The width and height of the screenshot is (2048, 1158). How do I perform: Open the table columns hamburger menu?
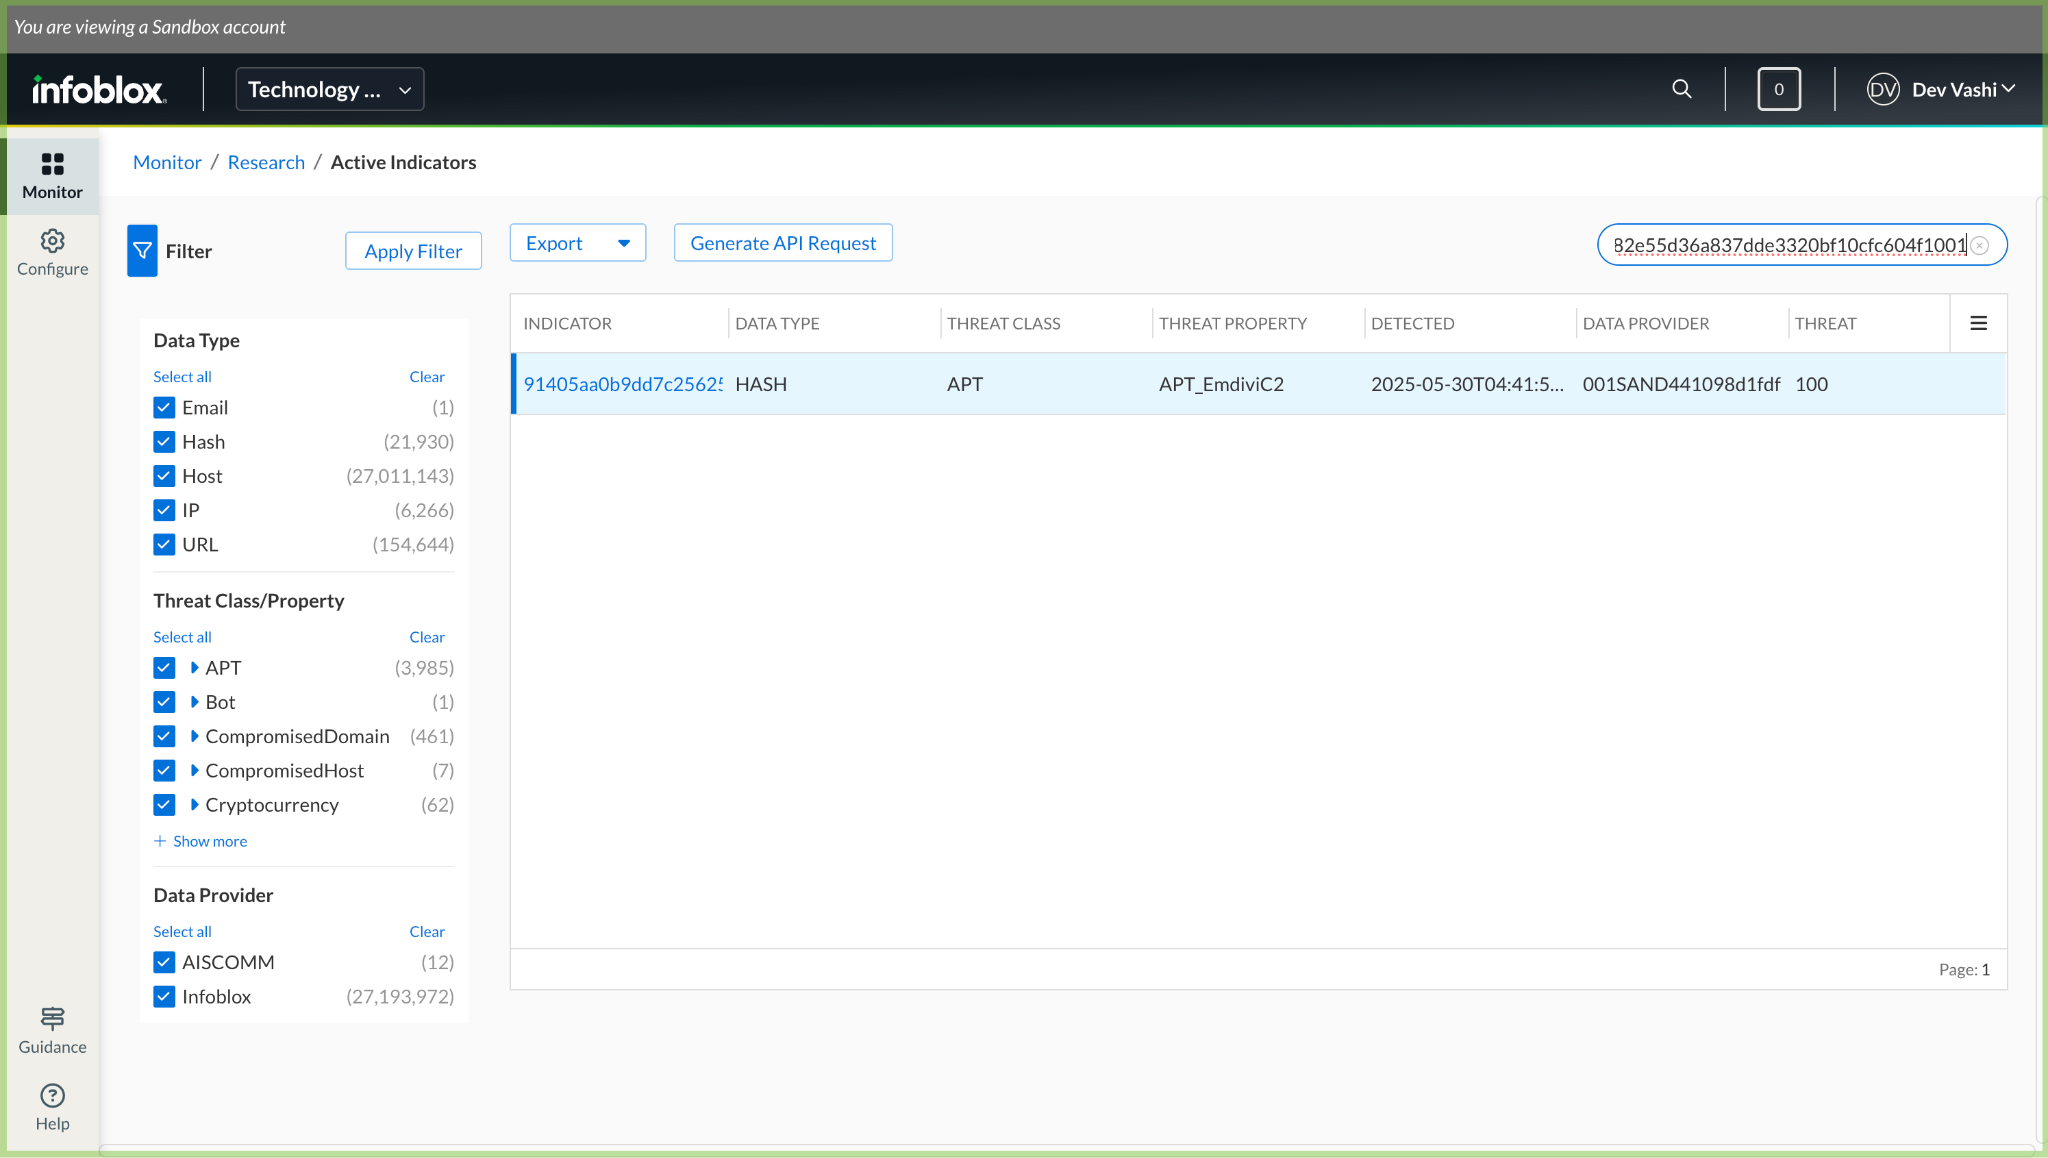tap(1978, 323)
